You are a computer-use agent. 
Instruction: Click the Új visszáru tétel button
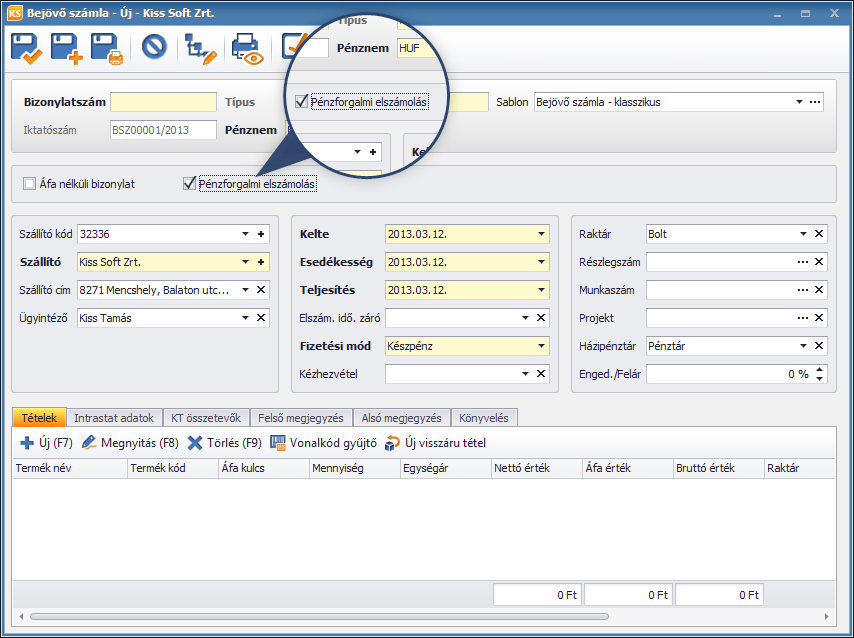coord(435,442)
